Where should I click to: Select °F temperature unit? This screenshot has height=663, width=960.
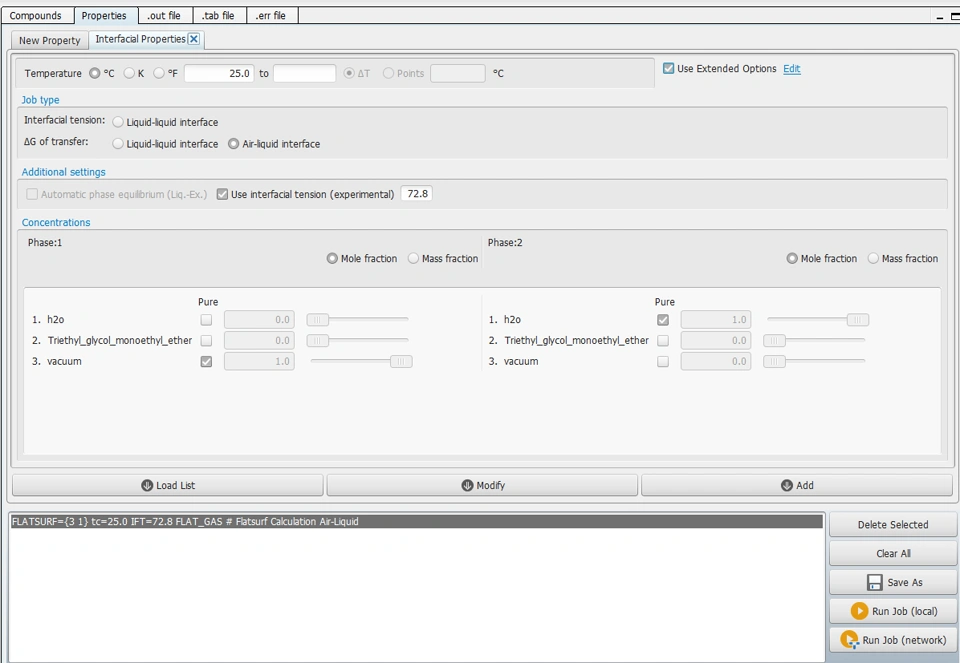coord(159,73)
